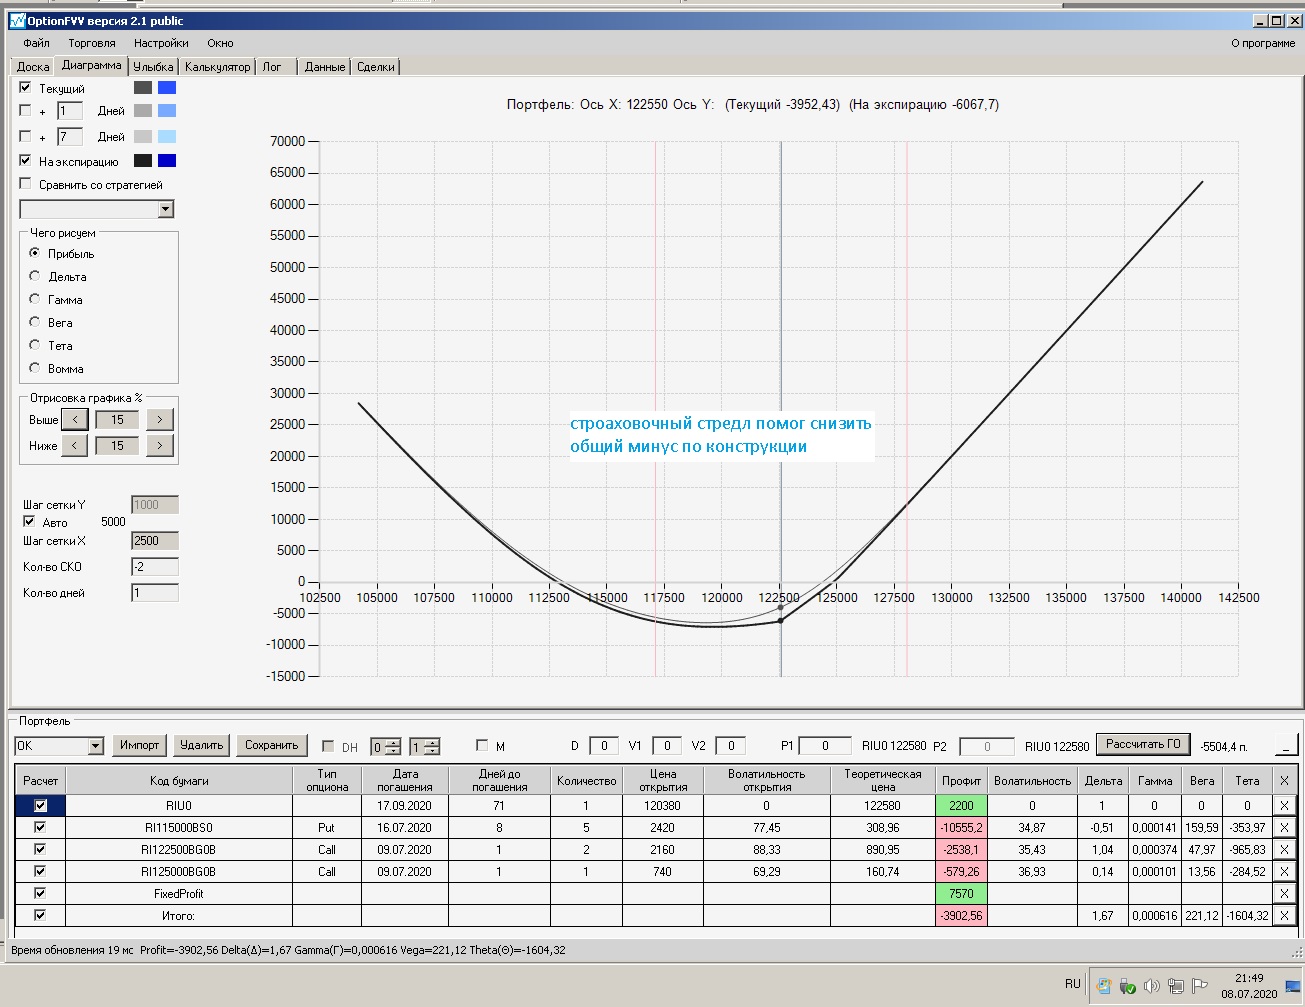Delete the RIU0 row with its X button
This screenshot has height=1007, width=1305.
pos(1284,806)
